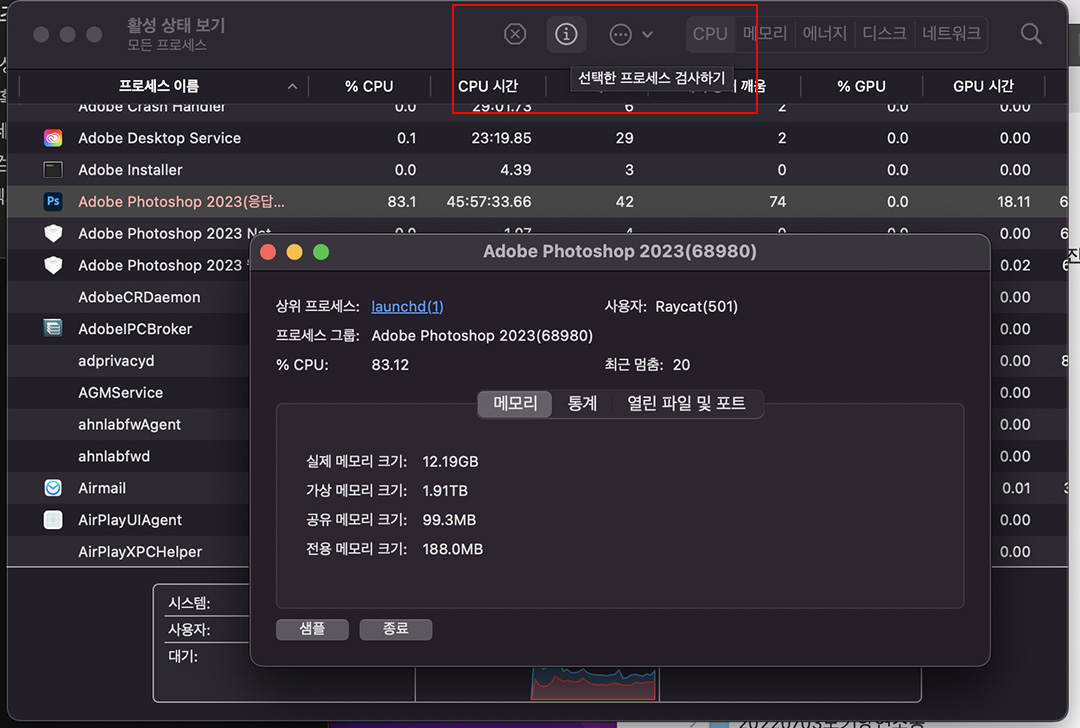Expand the dropdown chevron beside ellipsis button

tap(647, 34)
